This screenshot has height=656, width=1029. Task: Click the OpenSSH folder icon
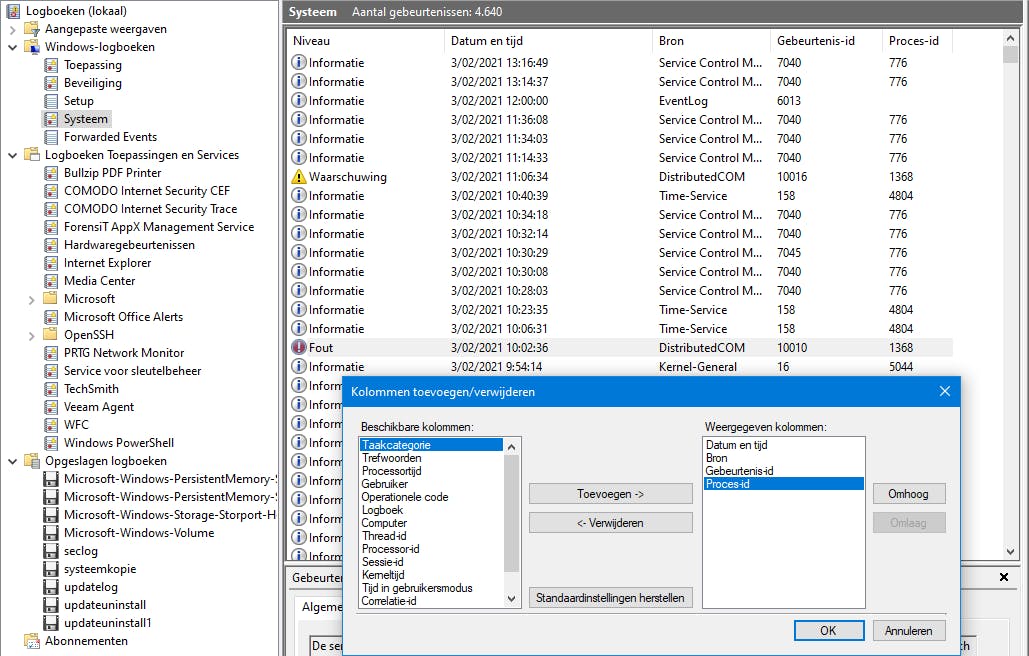click(x=51, y=335)
